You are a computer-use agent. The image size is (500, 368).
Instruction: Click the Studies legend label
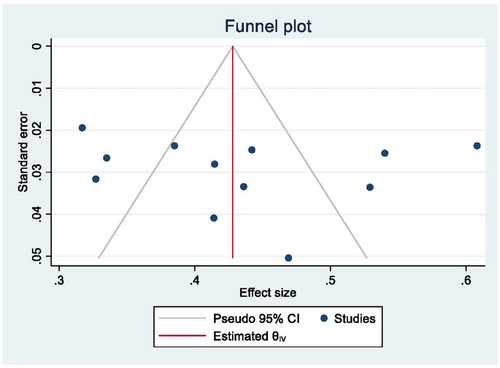coord(355,319)
